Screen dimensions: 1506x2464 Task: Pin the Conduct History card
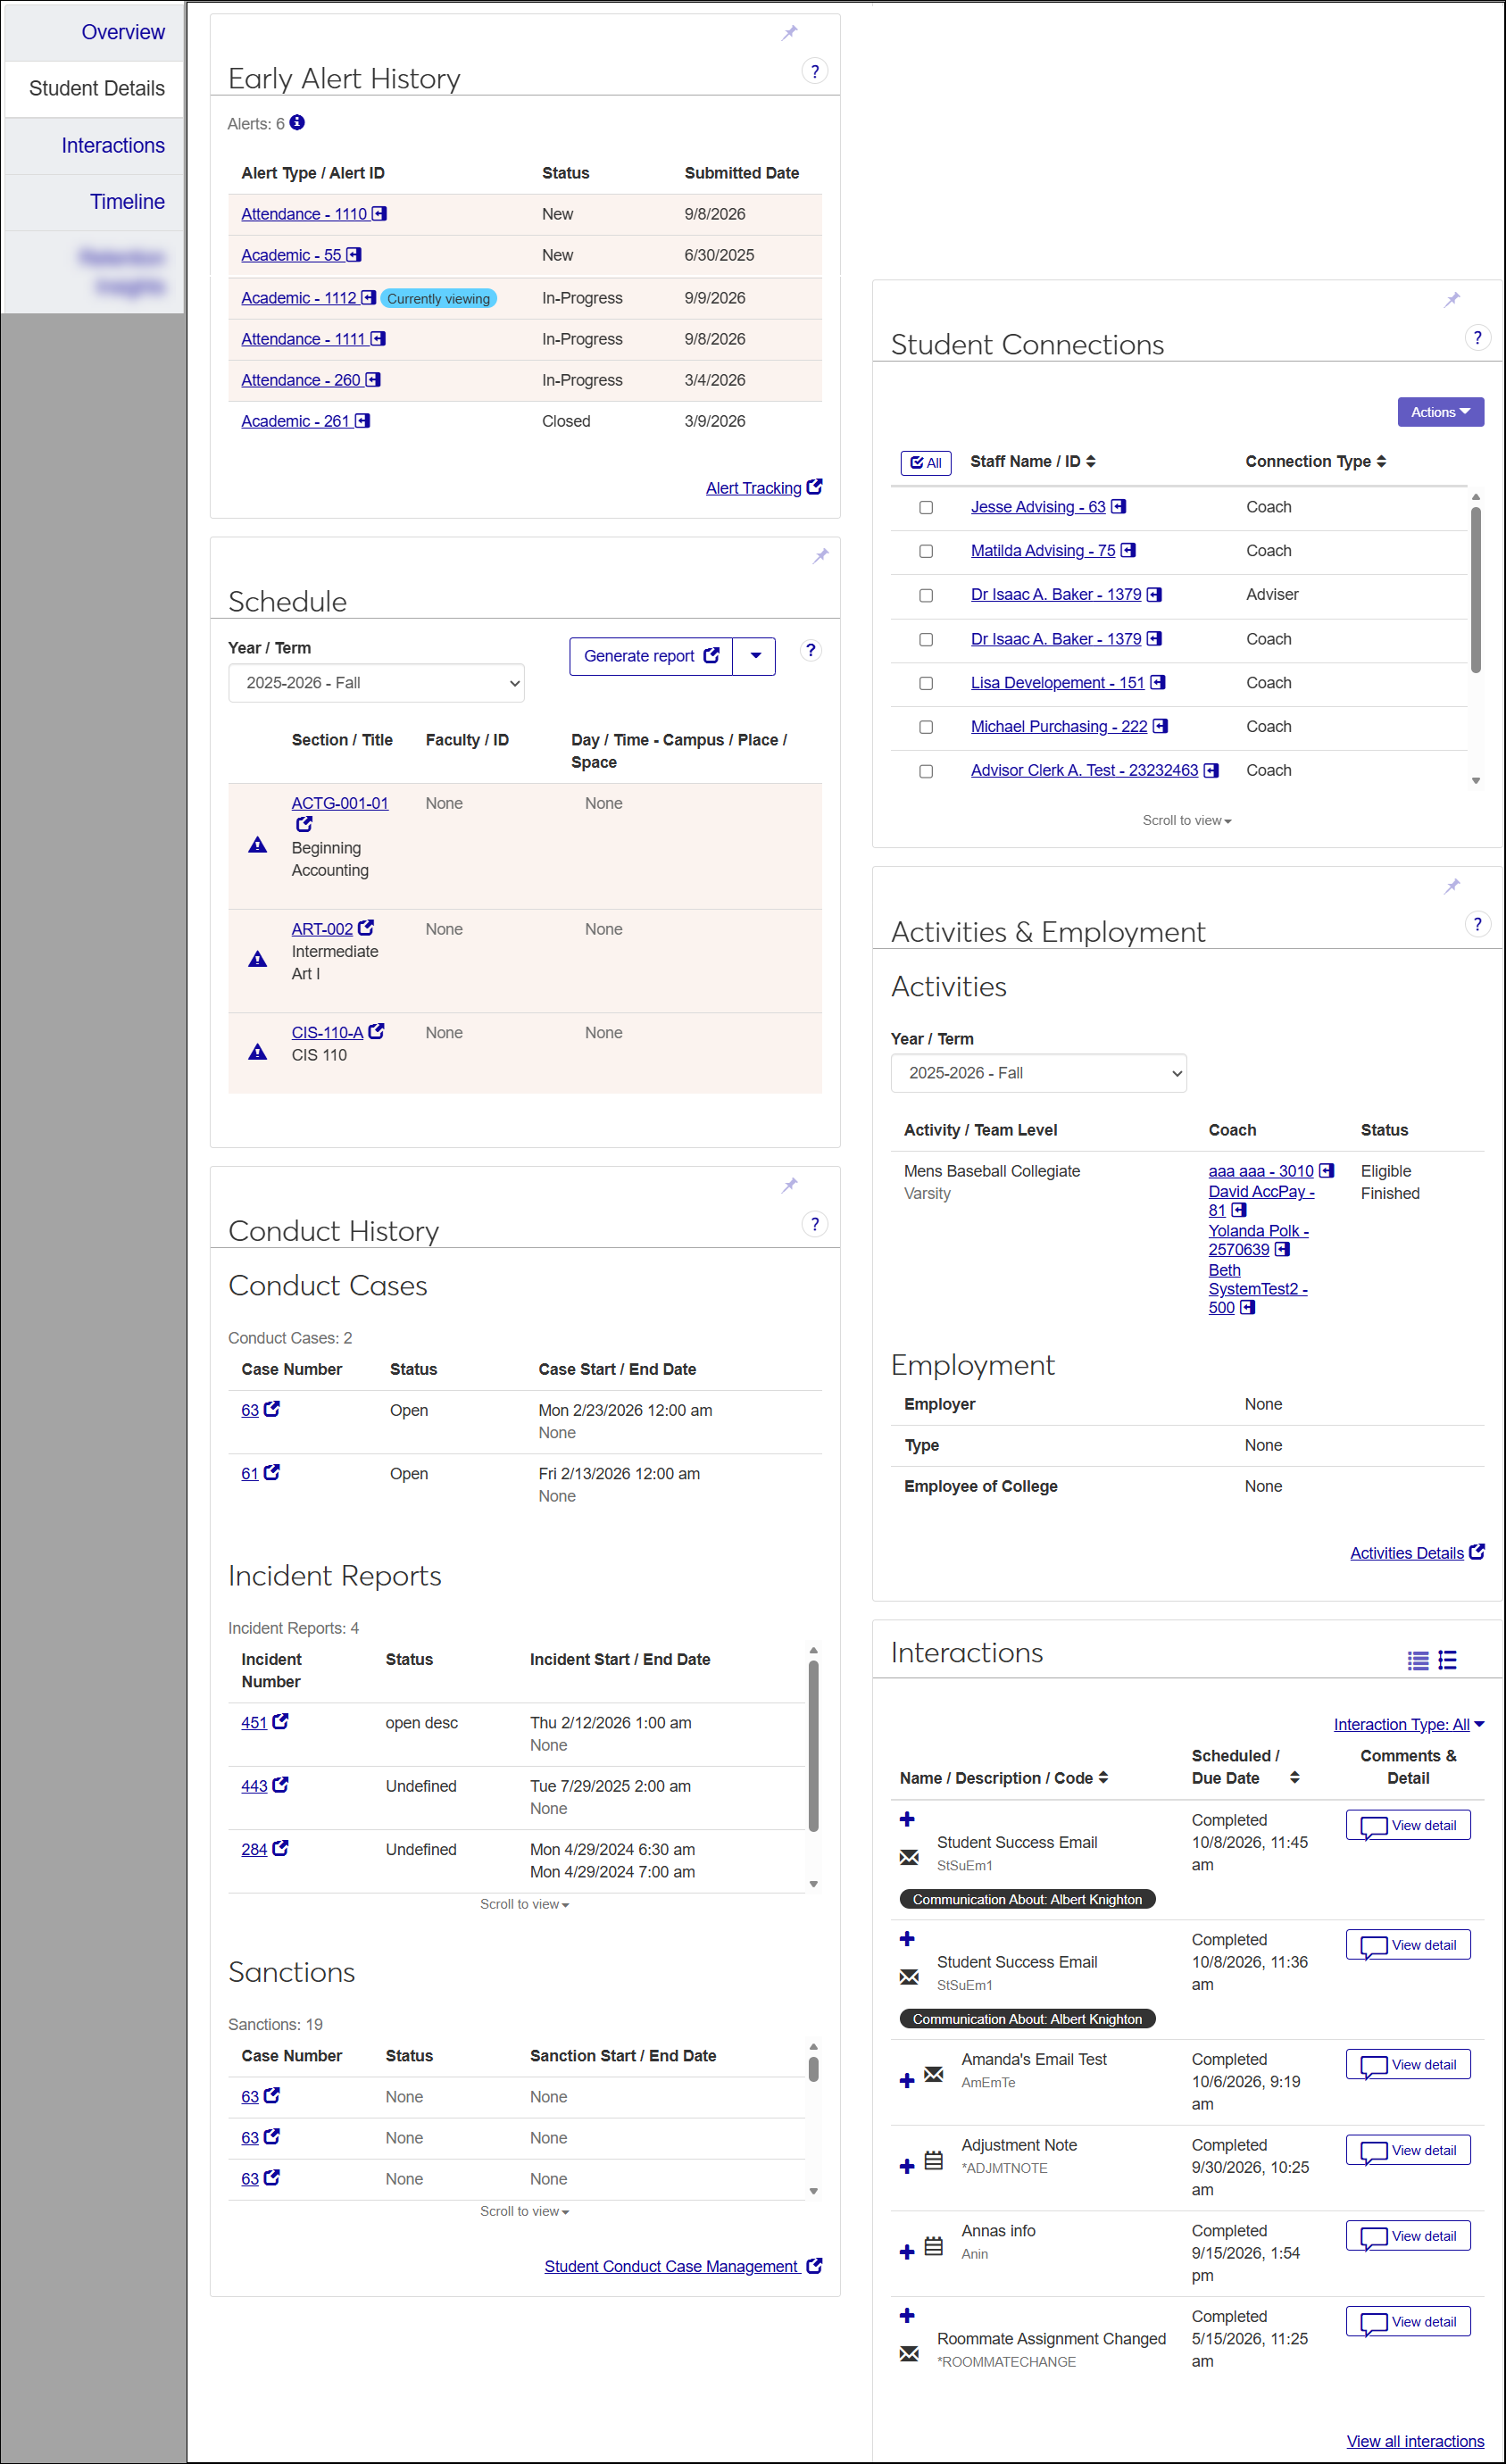point(790,1186)
